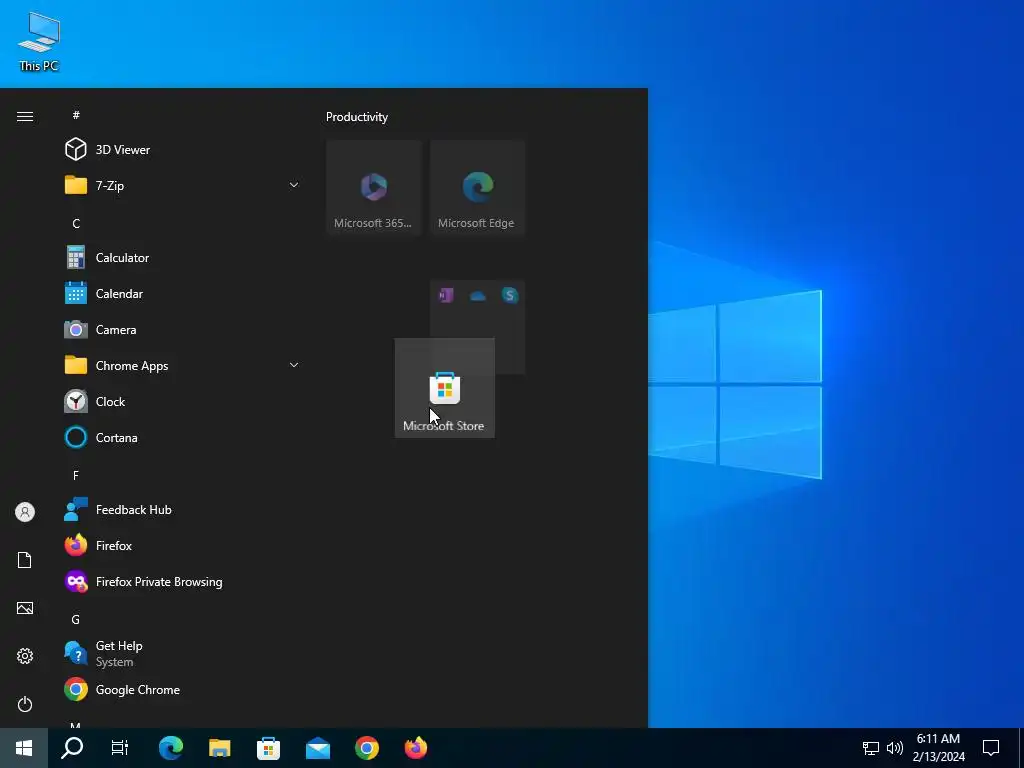Image resolution: width=1024 pixels, height=768 pixels.
Task: Open taskbar Search
Action: tap(72, 748)
